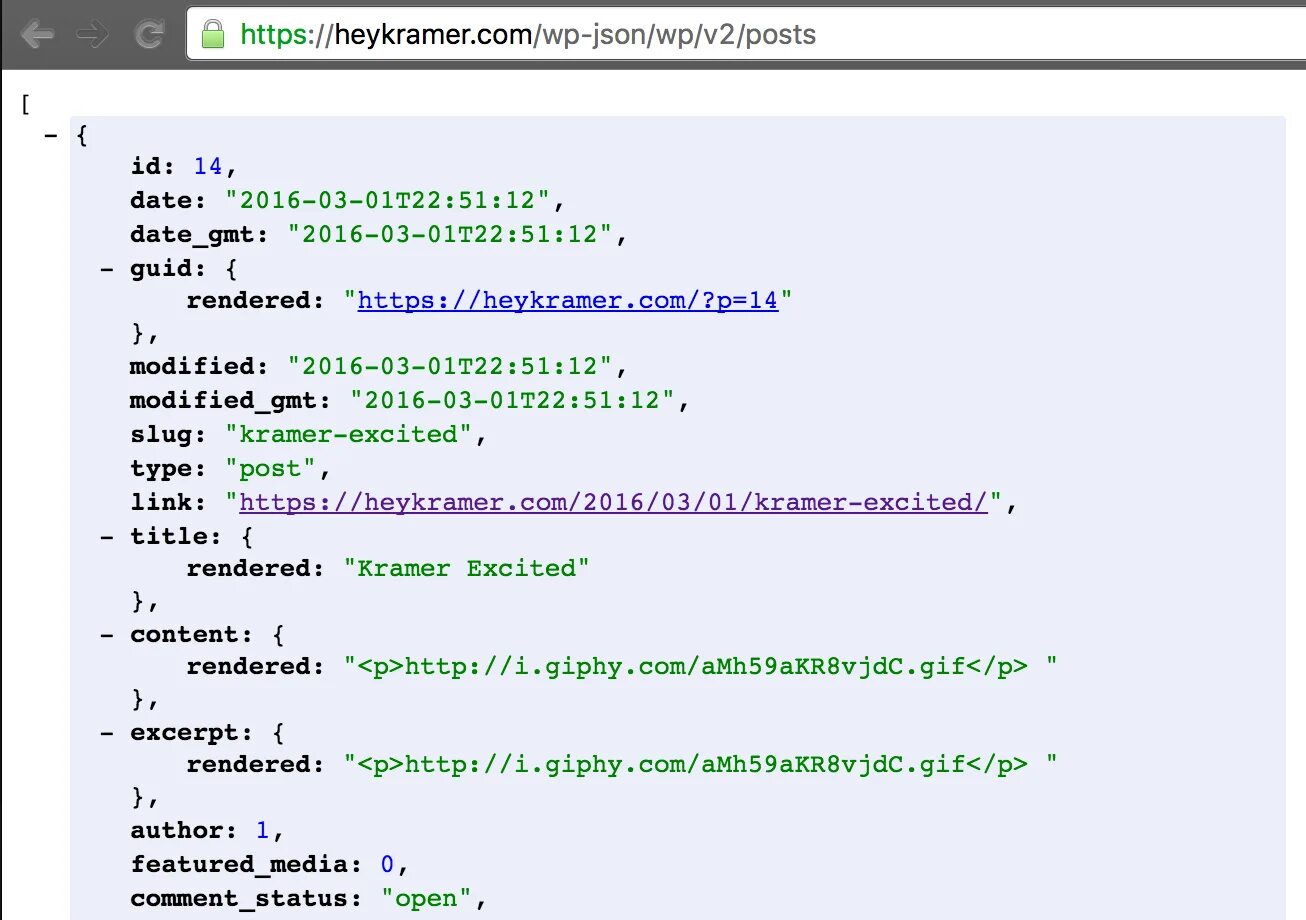This screenshot has height=920, width=1306.
Task: Collapse the content object
Action: click(107, 634)
